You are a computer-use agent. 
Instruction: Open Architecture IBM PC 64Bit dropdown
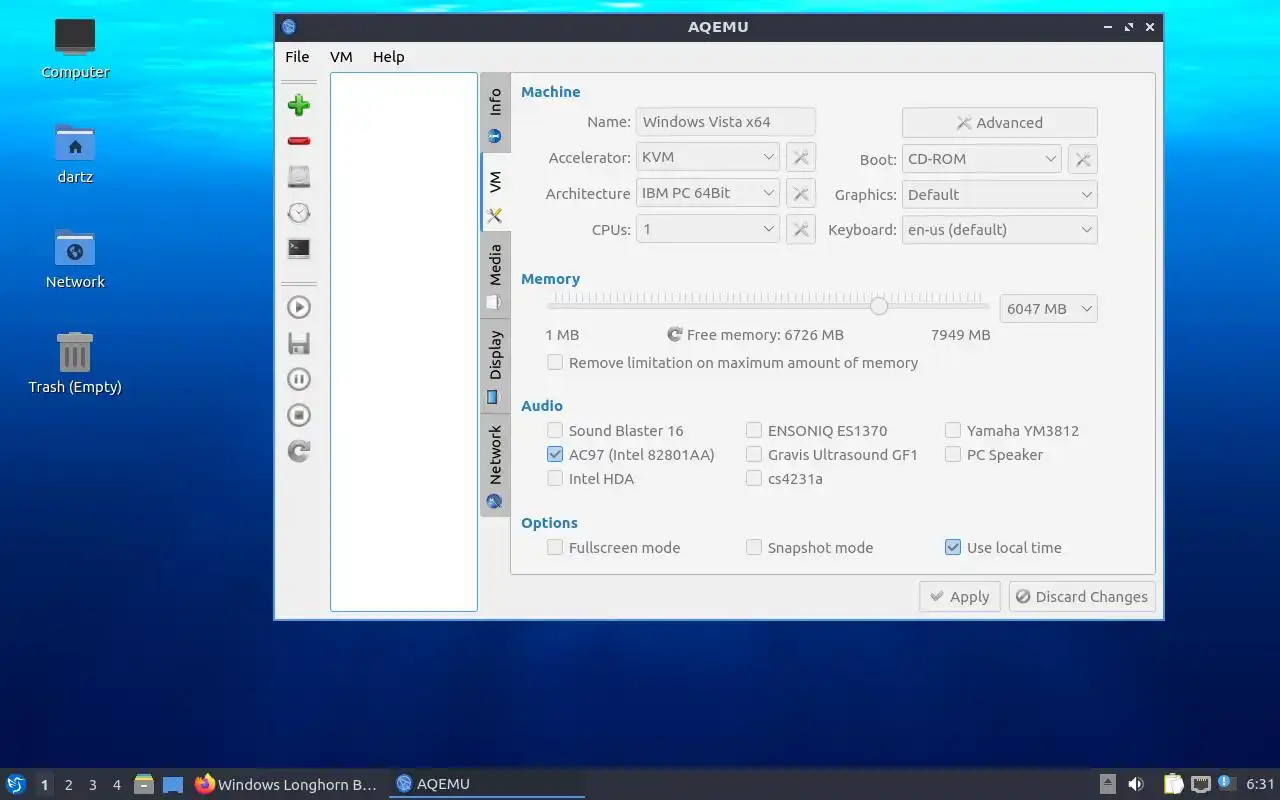(707, 193)
